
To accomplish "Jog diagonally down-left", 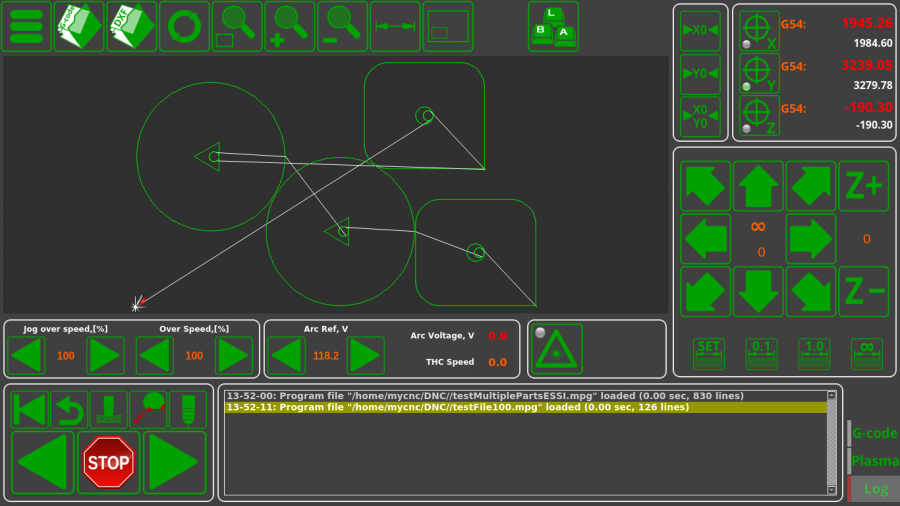I will (705, 291).
